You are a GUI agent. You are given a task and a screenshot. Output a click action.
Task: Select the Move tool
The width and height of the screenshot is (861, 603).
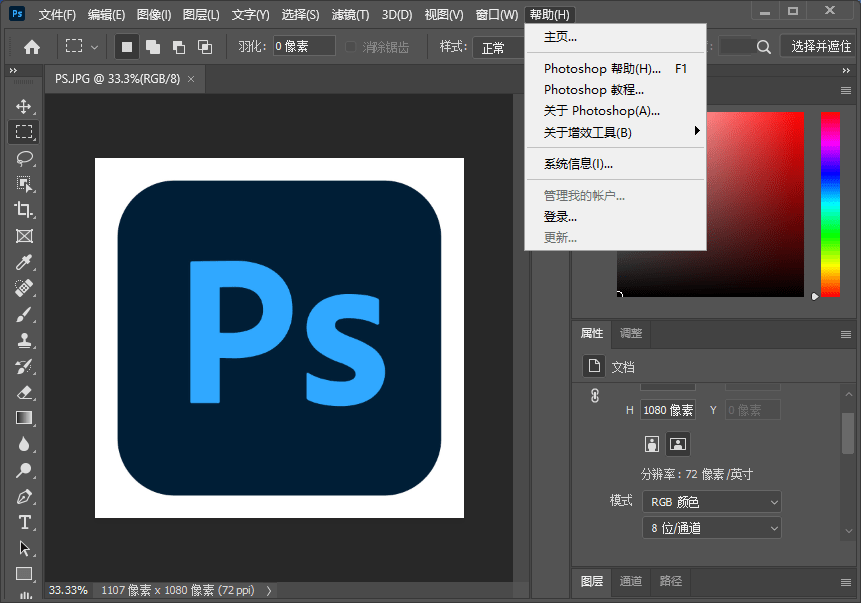(24, 106)
